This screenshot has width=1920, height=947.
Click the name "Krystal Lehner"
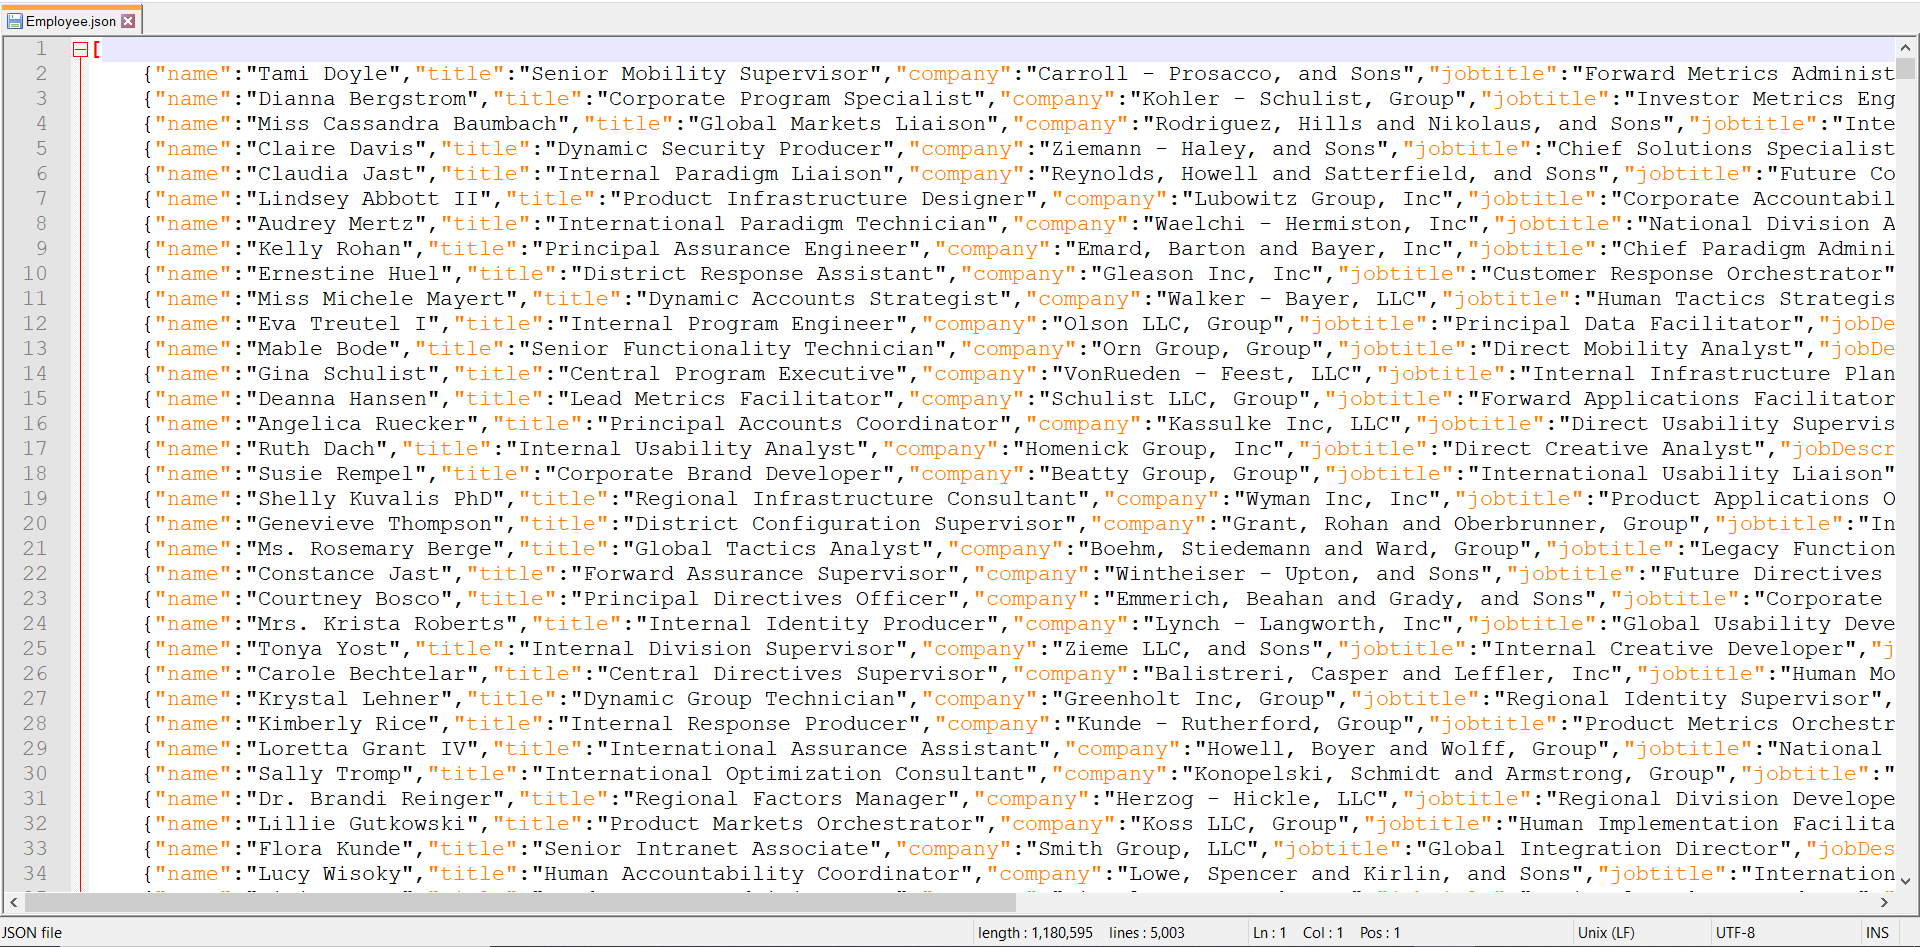(348, 698)
